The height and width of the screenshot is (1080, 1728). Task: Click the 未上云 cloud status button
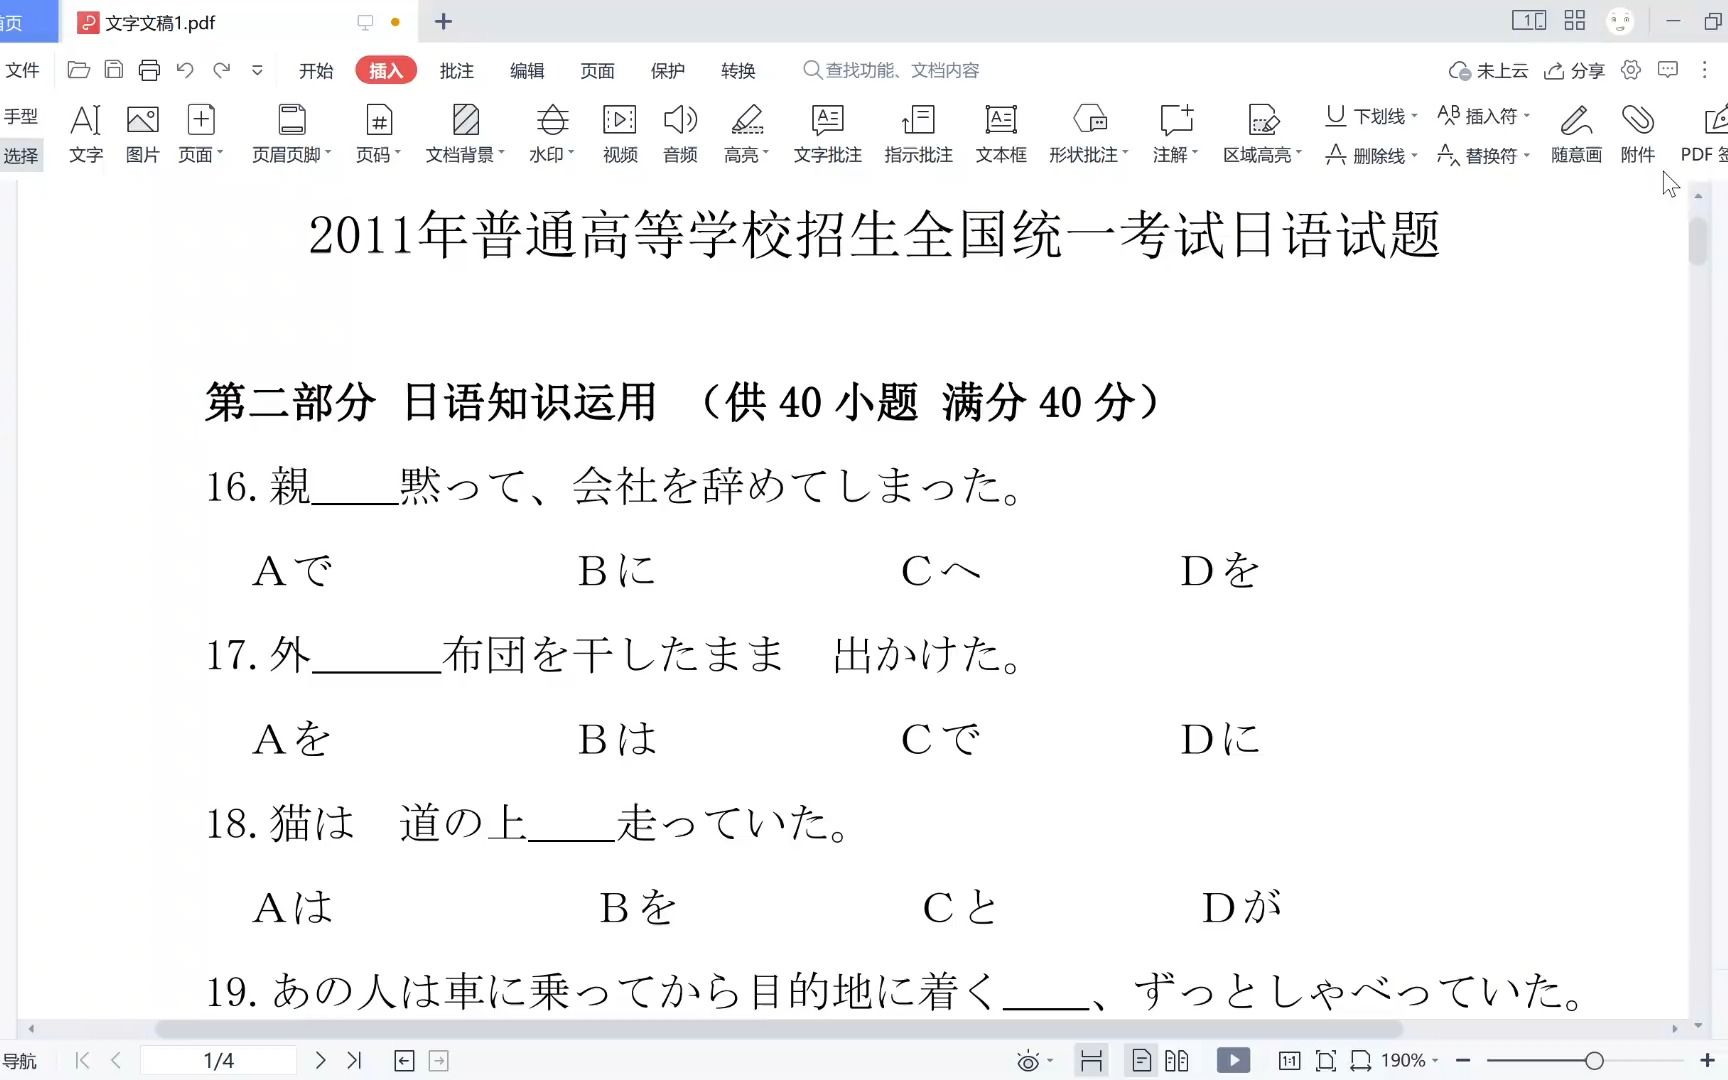pyautogui.click(x=1488, y=70)
